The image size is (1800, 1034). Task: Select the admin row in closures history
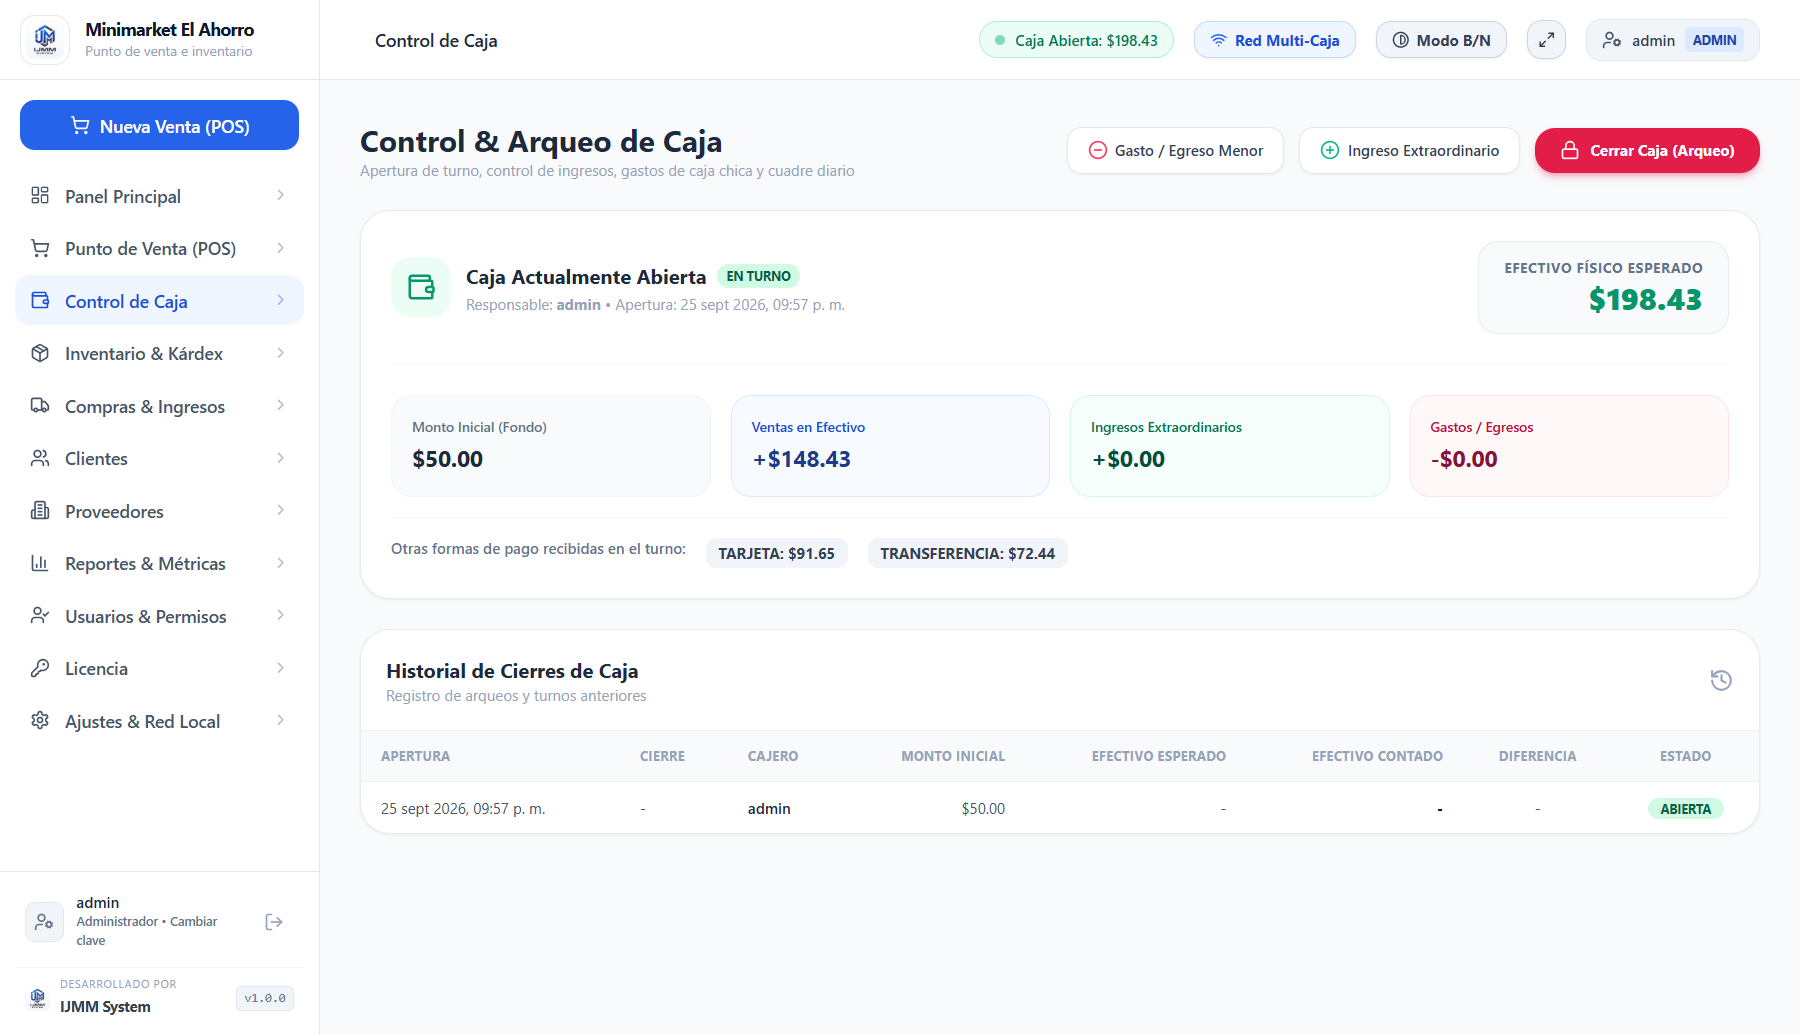coord(1059,808)
